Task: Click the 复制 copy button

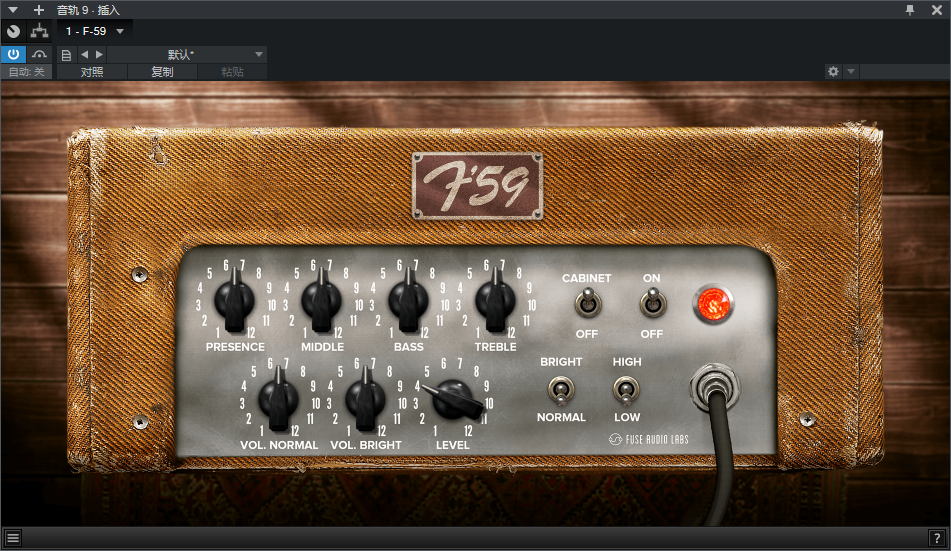Action: click(x=163, y=72)
